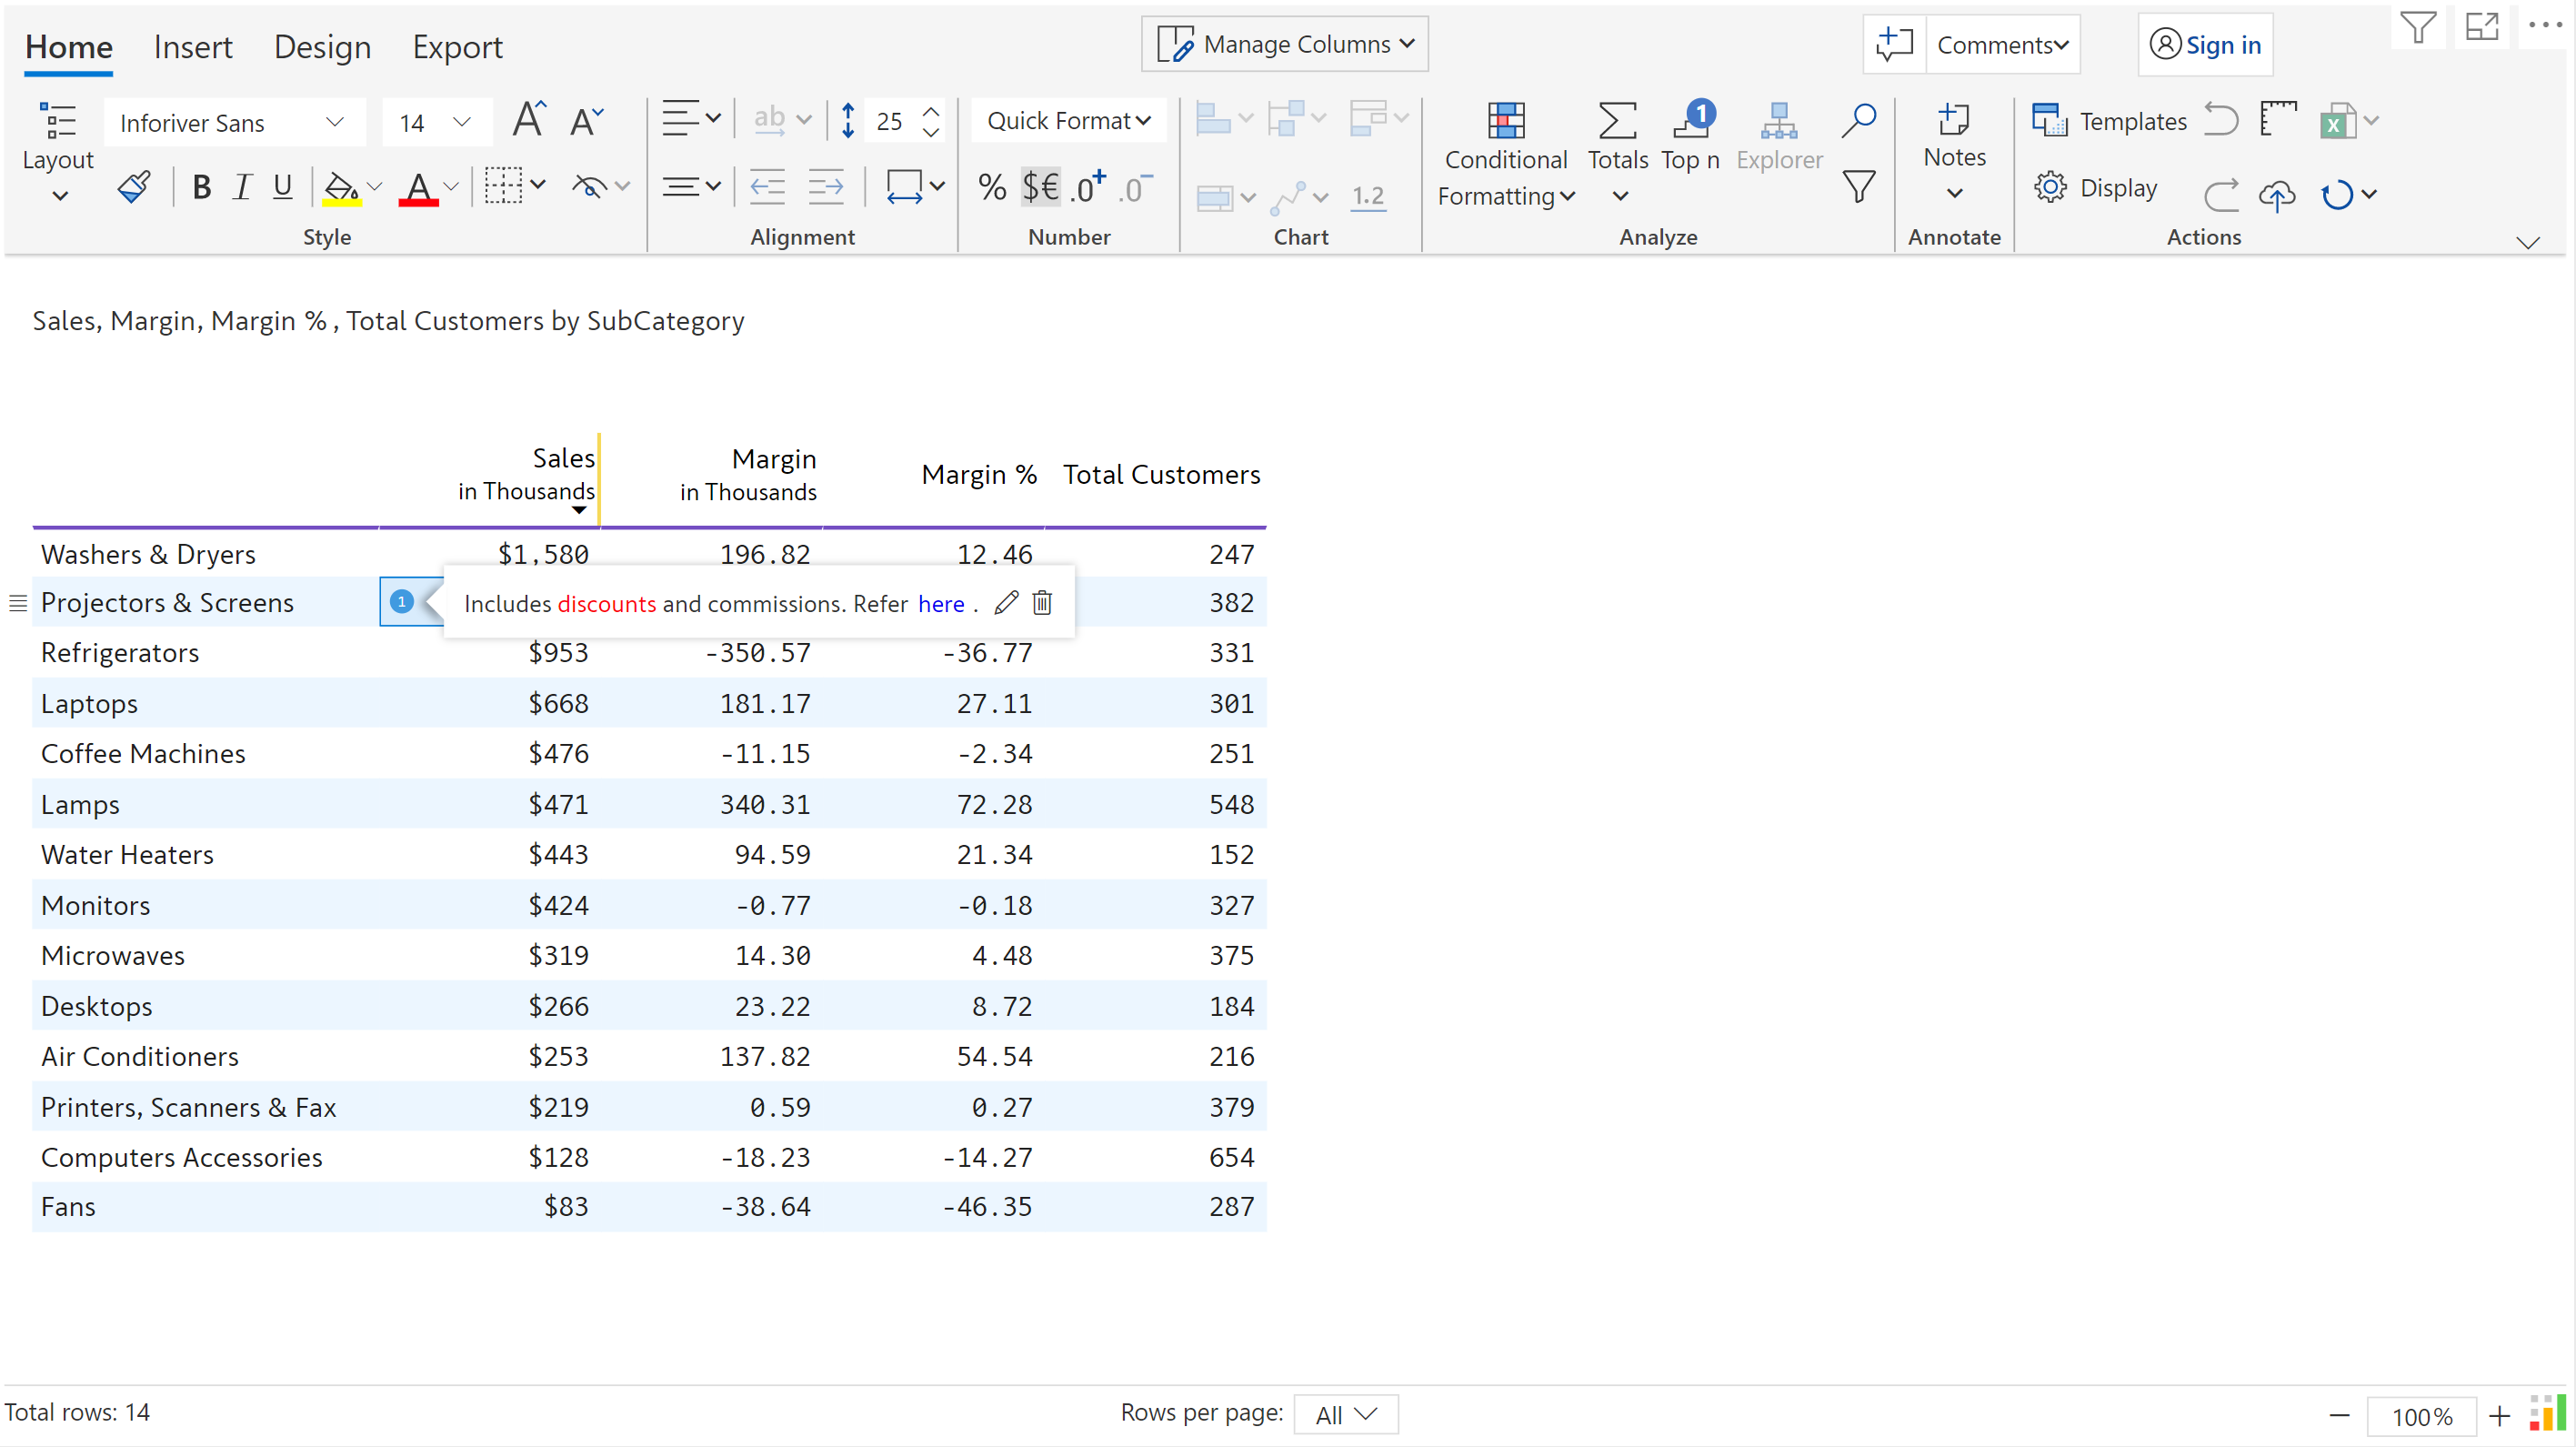The width and height of the screenshot is (2576, 1447).
Task: Click the Top n ranking icon
Action: coord(1691,121)
